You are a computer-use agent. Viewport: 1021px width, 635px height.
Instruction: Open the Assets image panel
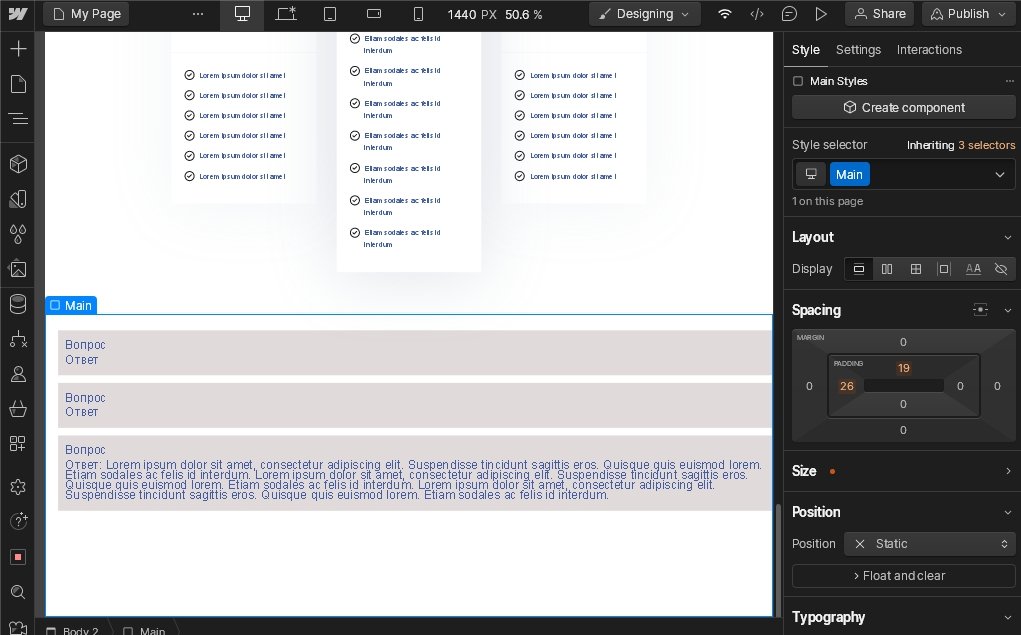[x=18, y=269]
